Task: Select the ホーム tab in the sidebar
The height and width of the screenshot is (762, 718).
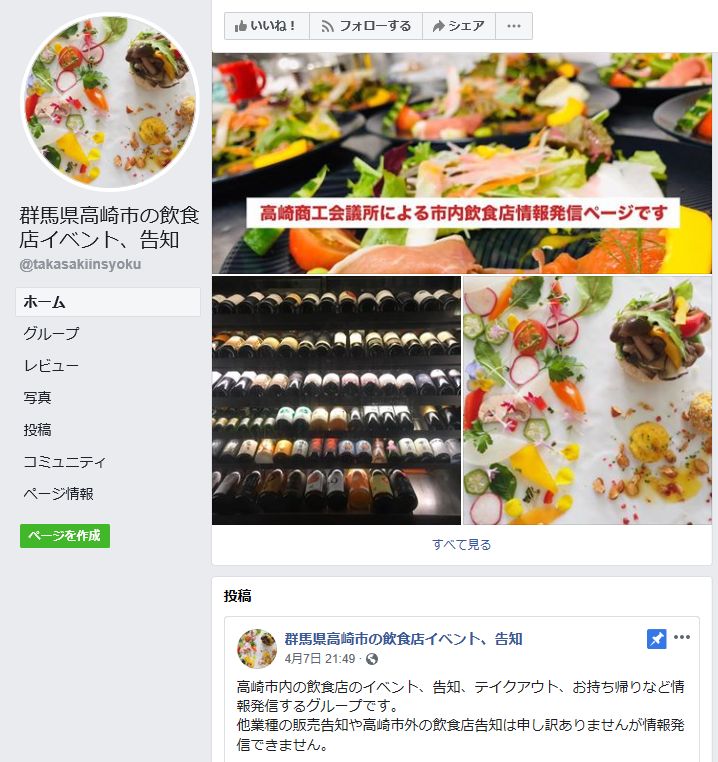Action: [x=108, y=302]
